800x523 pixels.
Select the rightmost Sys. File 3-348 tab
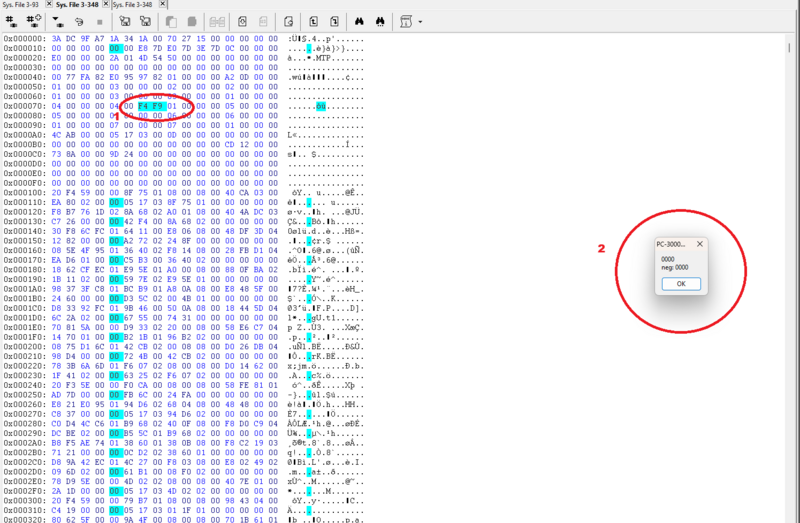pyautogui.click(x=133, y=5)
